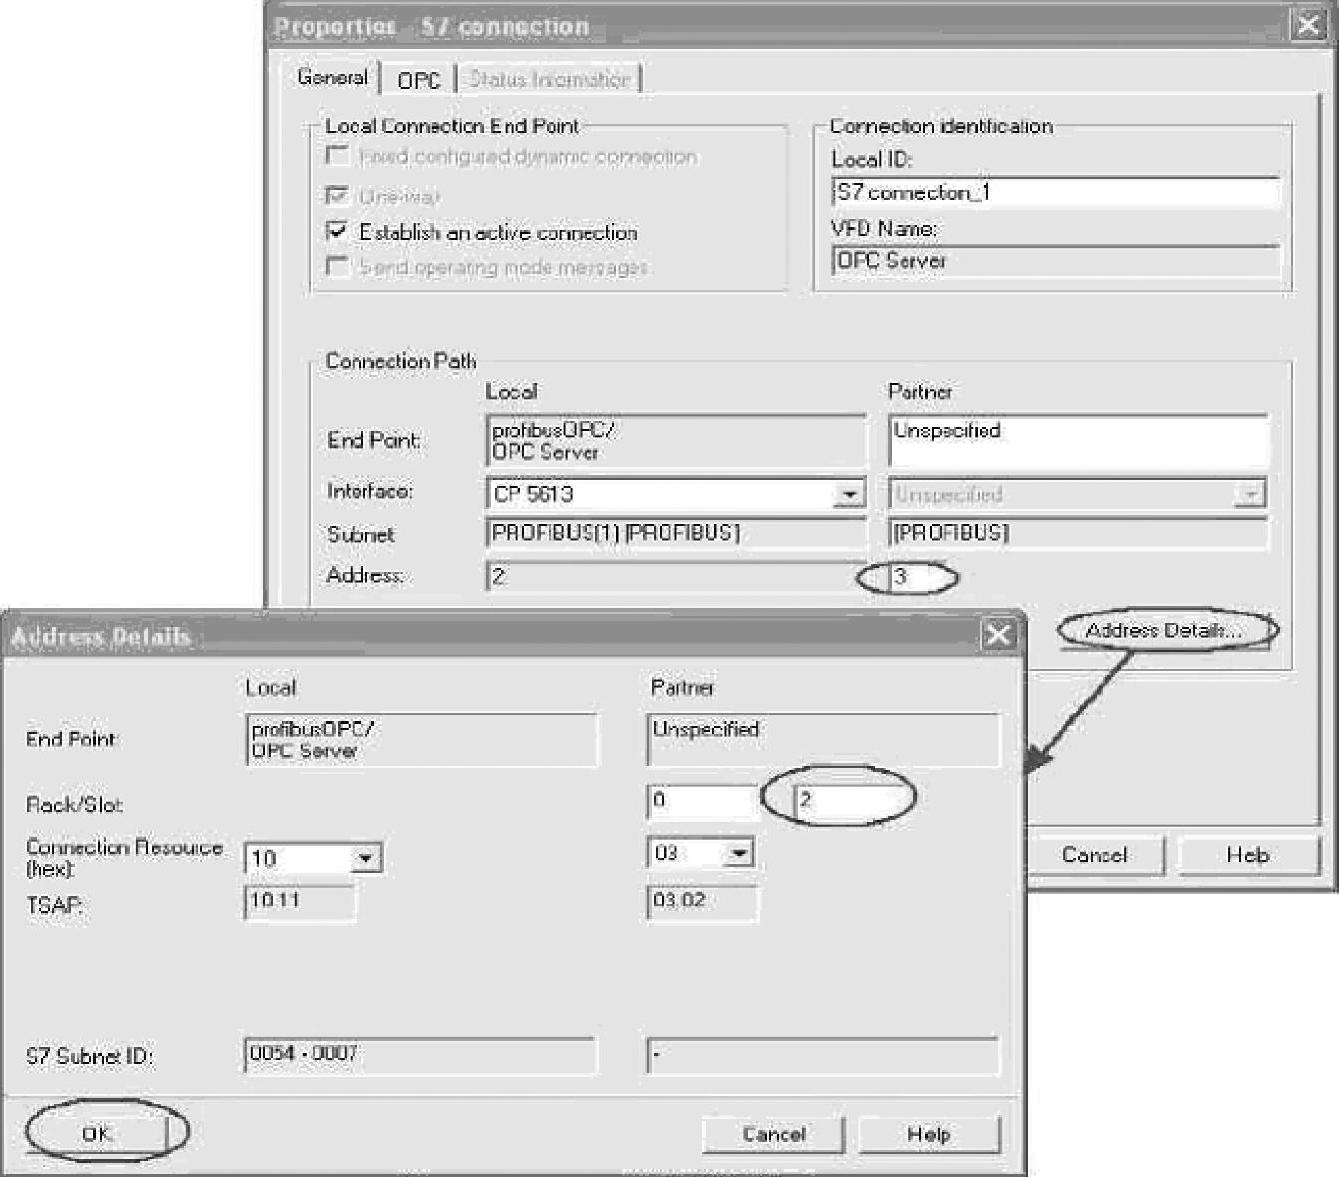This screenshot has width=1339, height=1177.
Task: Check Send operating mode messages option
Action: [x=338, y=267]
